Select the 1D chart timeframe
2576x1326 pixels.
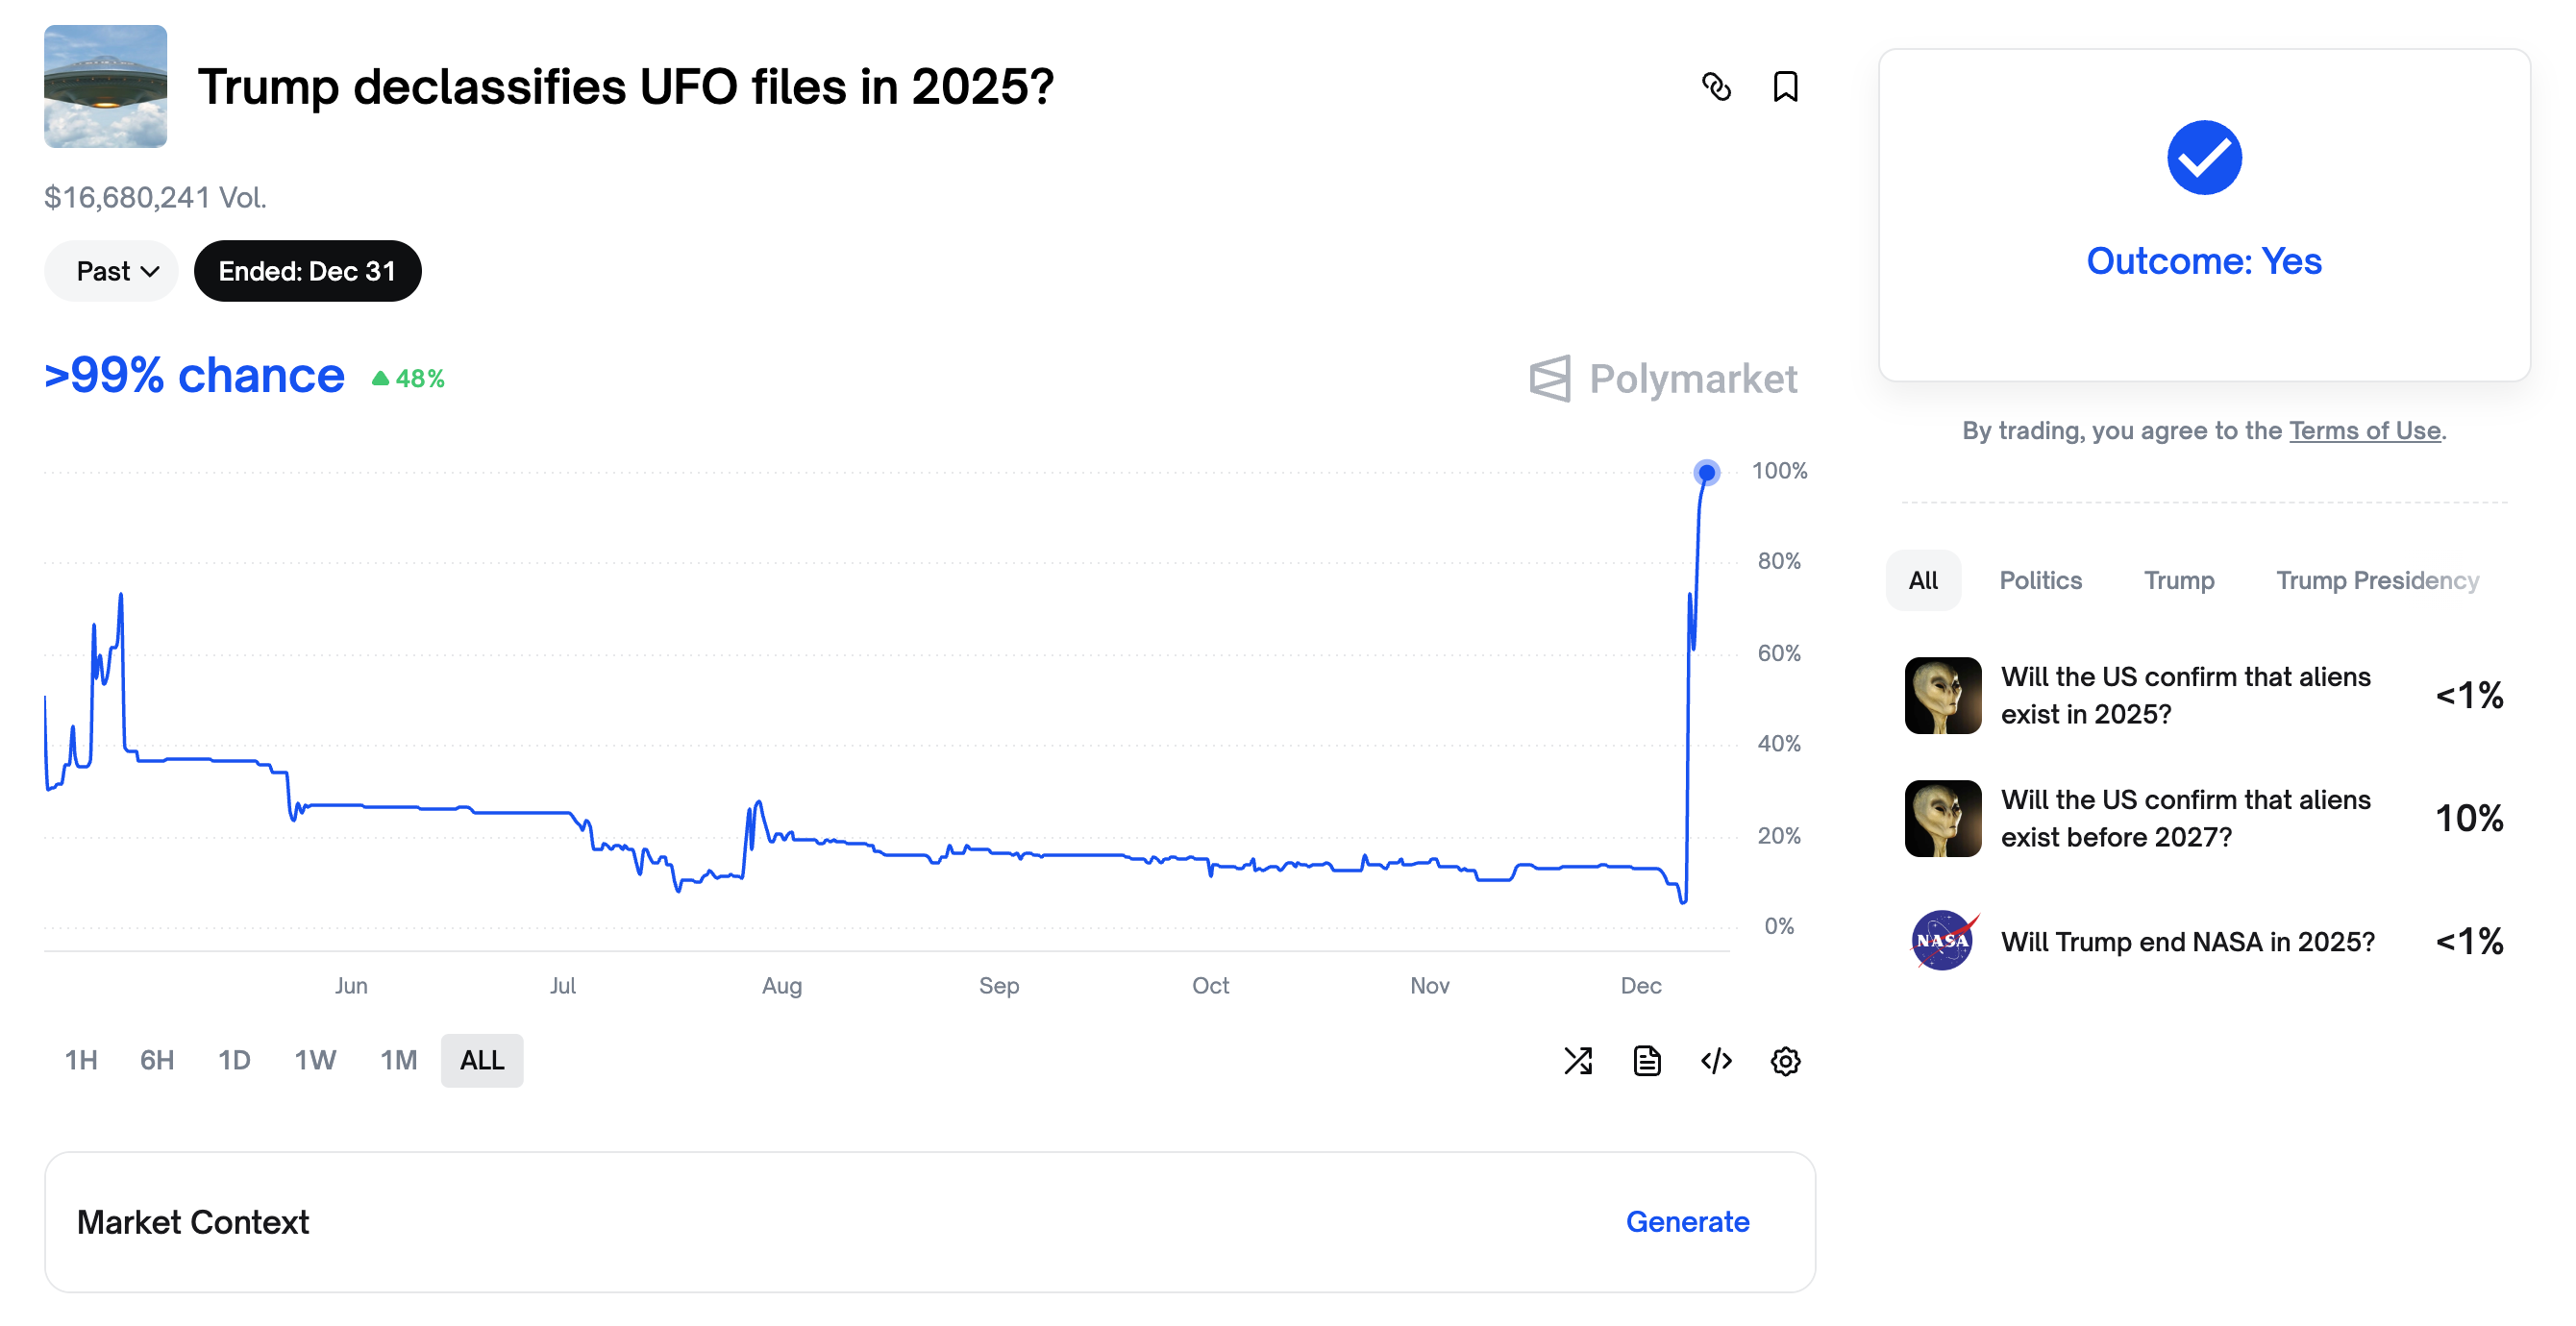pyautogui.click(x=234, y=1060)
